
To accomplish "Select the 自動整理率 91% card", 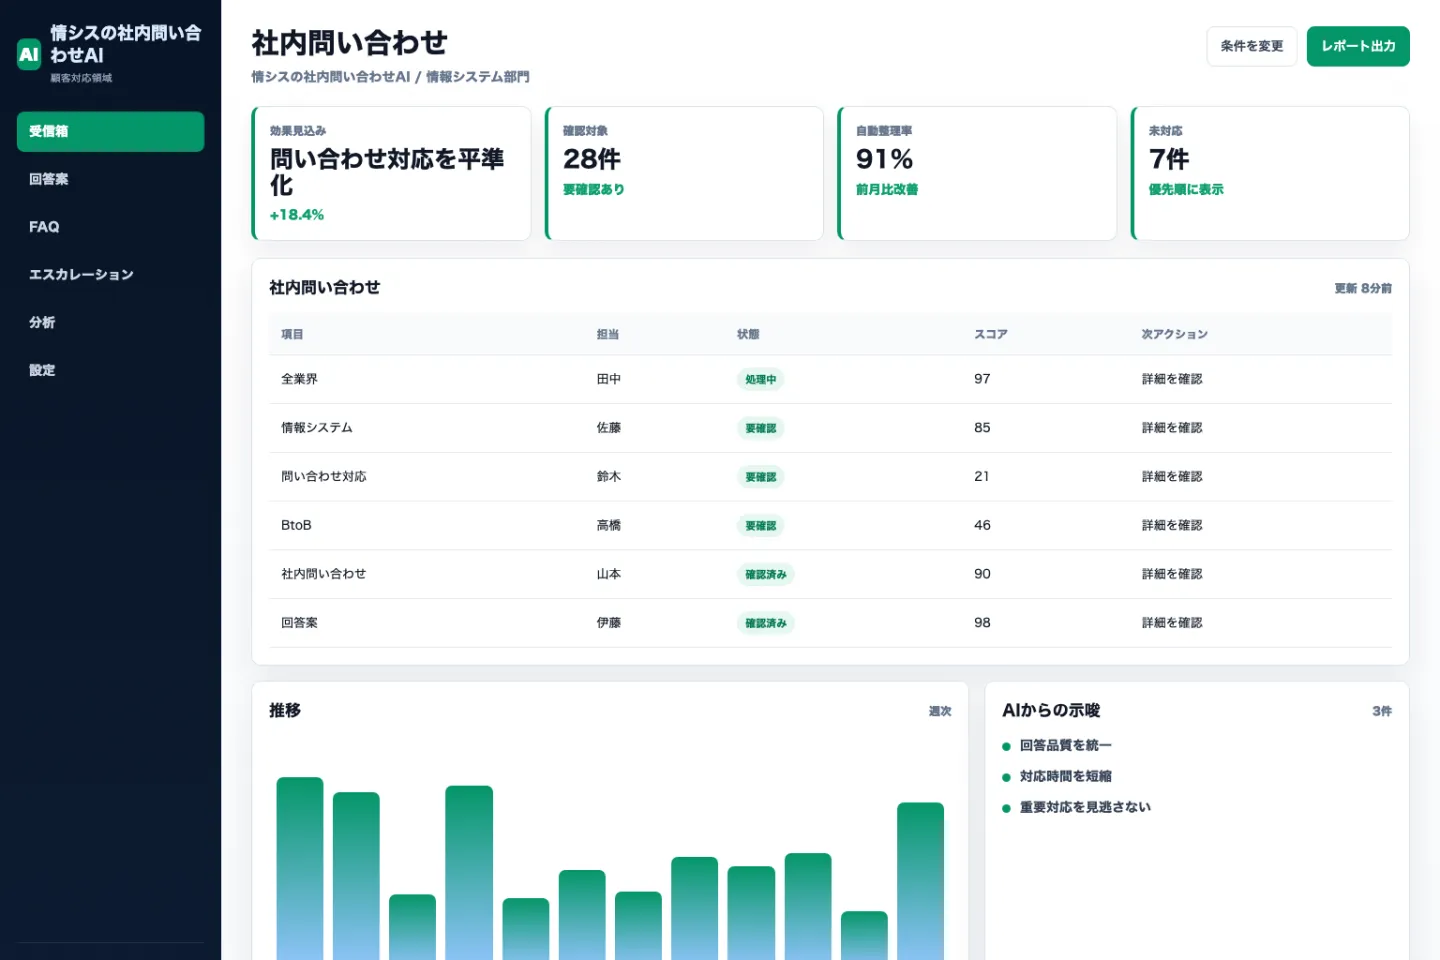I will pos(977,173).
